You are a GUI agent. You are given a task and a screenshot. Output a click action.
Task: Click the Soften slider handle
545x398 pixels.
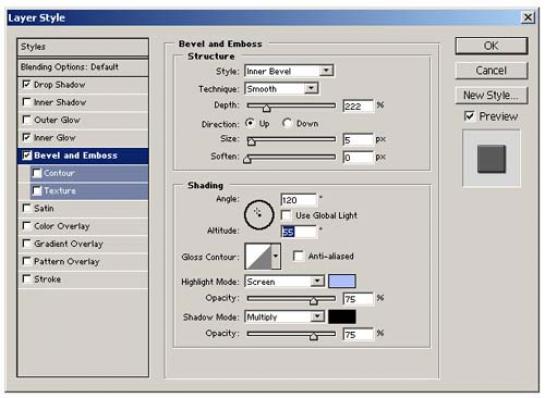click(x=247, y=160)
